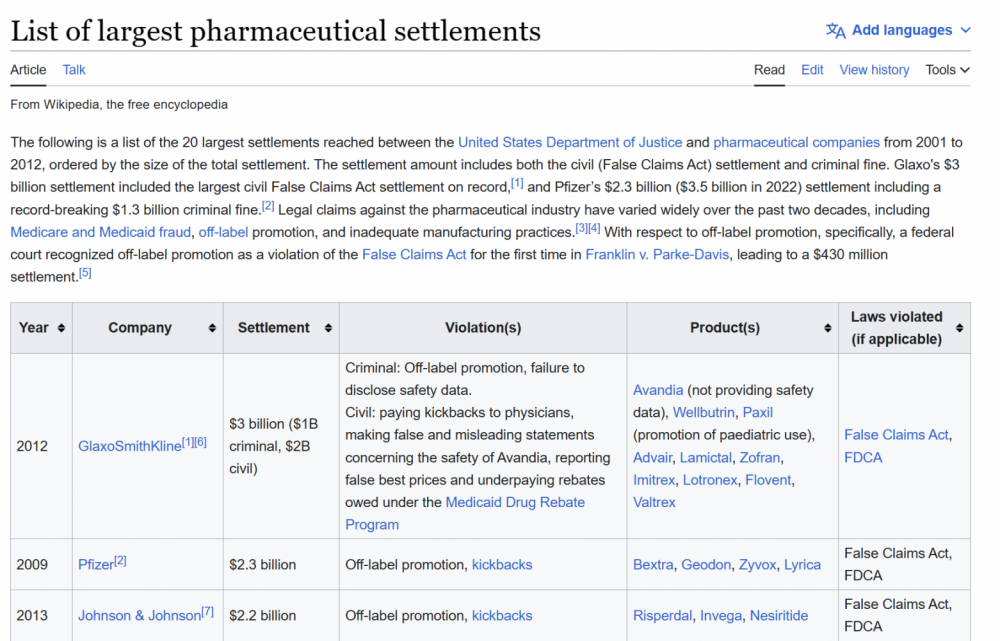Open the Risperdal drug link
The image size is (1000, 641).
662,616
